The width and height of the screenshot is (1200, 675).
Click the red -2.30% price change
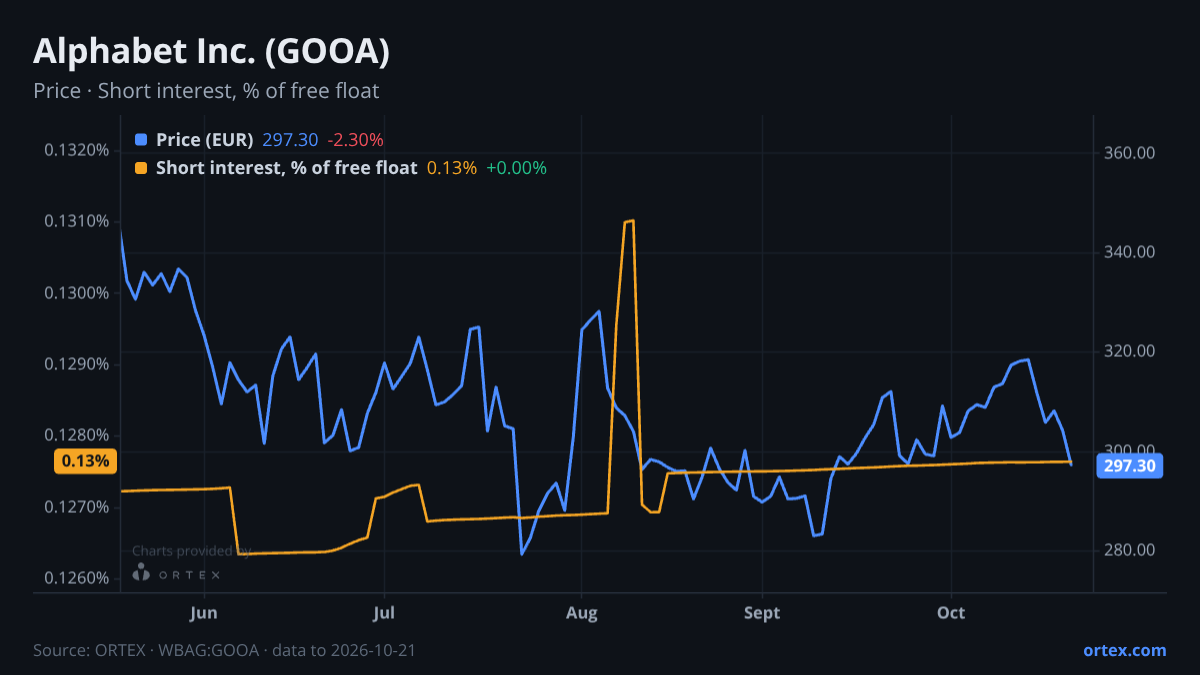tap(355, 140)
